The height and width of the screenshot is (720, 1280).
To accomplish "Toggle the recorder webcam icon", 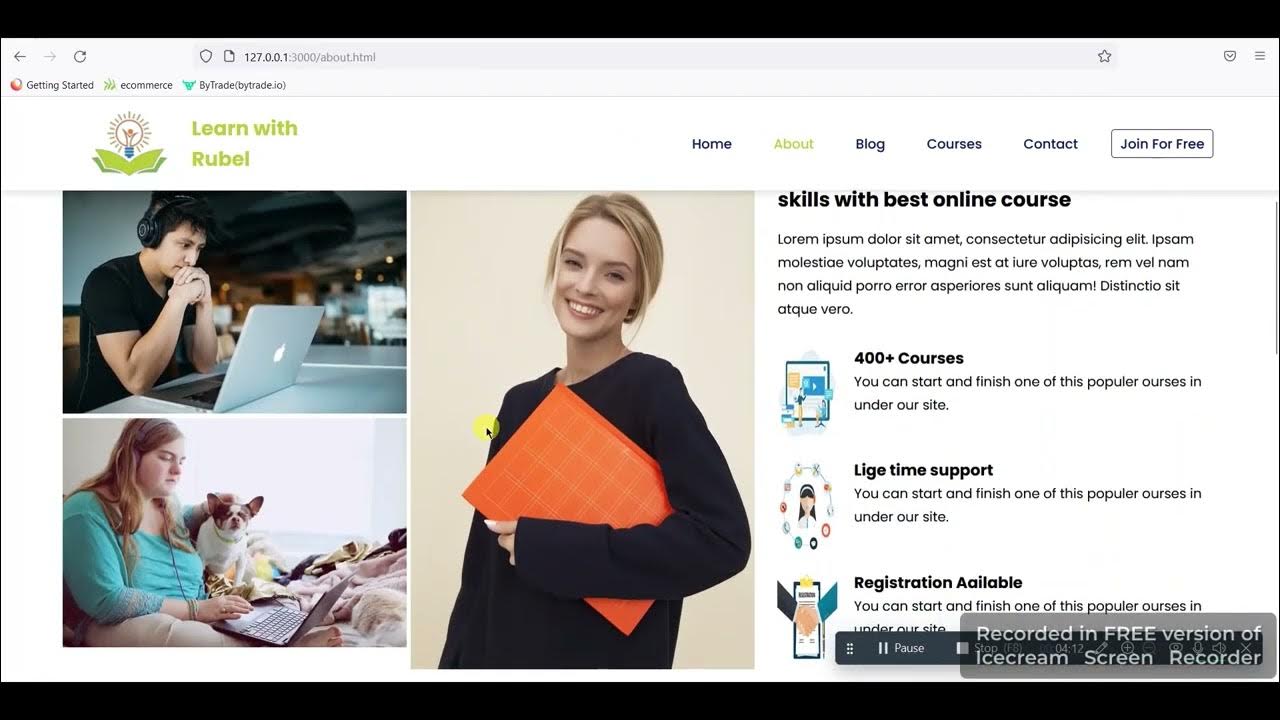I will point(1175,648).
